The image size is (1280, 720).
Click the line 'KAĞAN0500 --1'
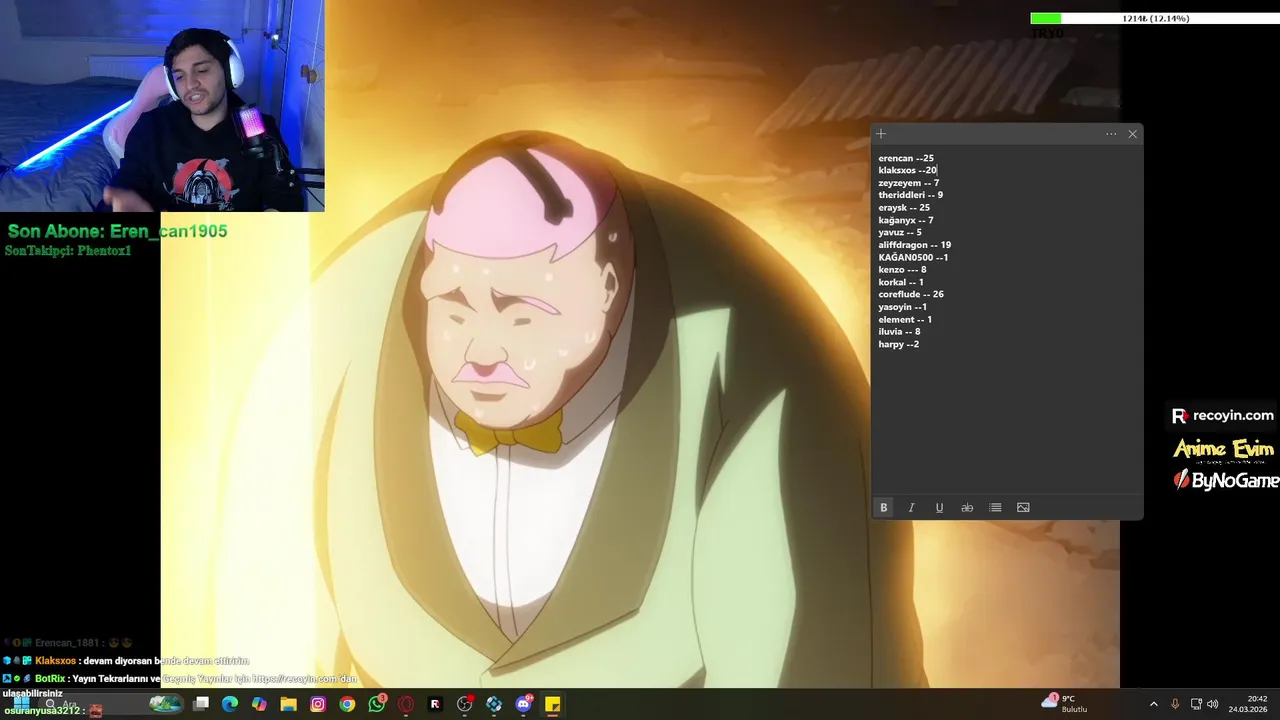coord(913,257)
